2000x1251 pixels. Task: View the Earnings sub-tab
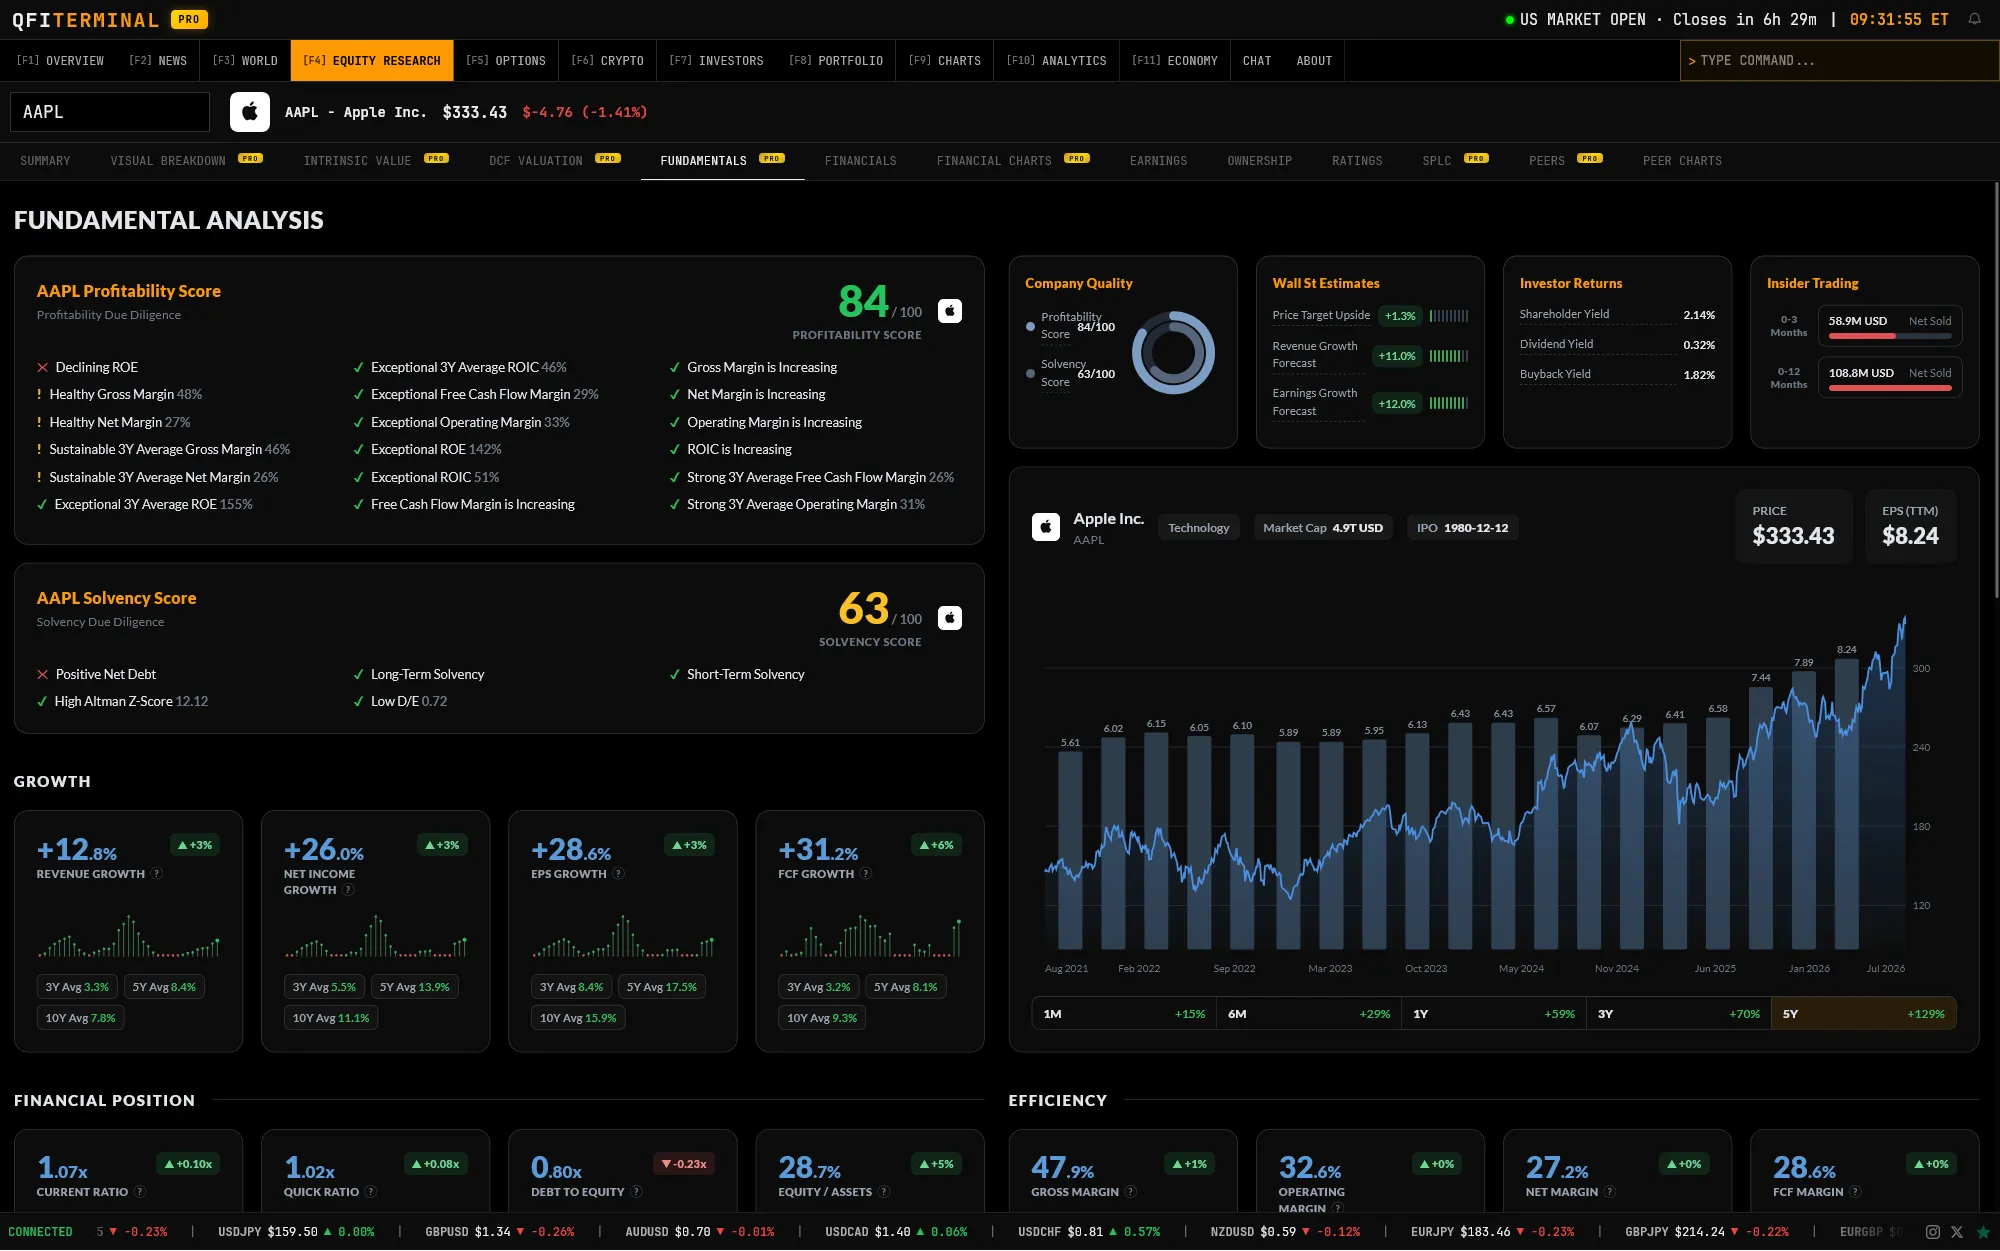coord(1158,161)
